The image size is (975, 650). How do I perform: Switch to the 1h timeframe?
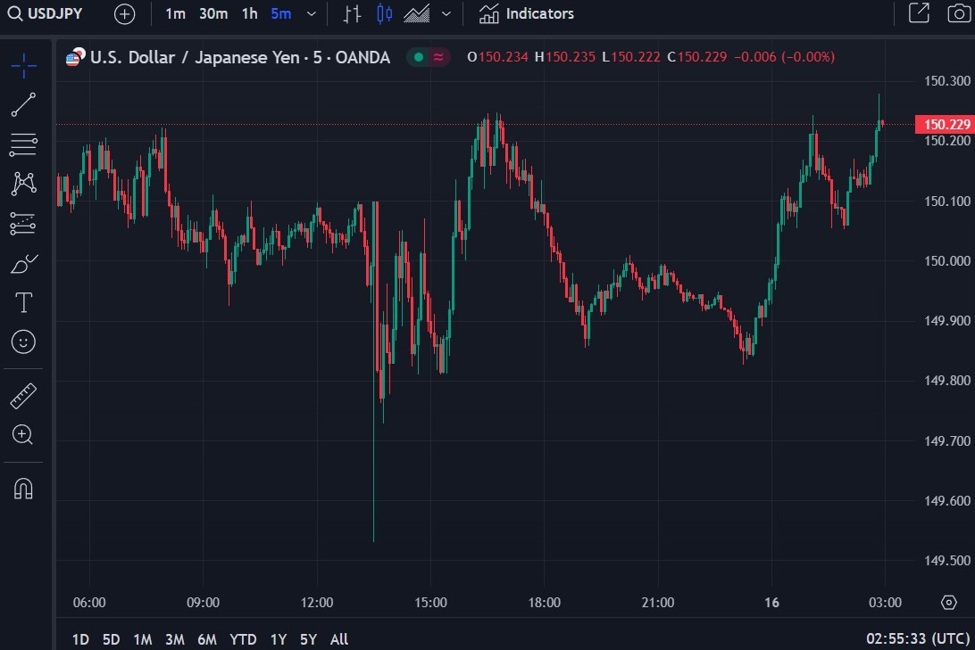point(249,14)
